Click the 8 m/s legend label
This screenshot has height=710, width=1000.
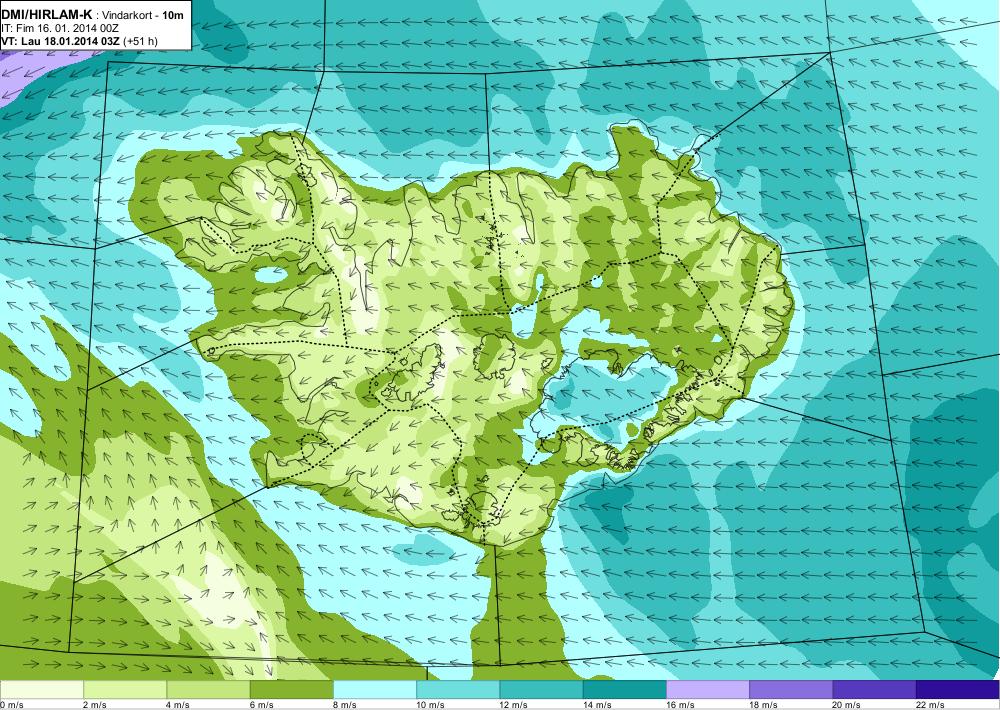click(x=345, y=705)
